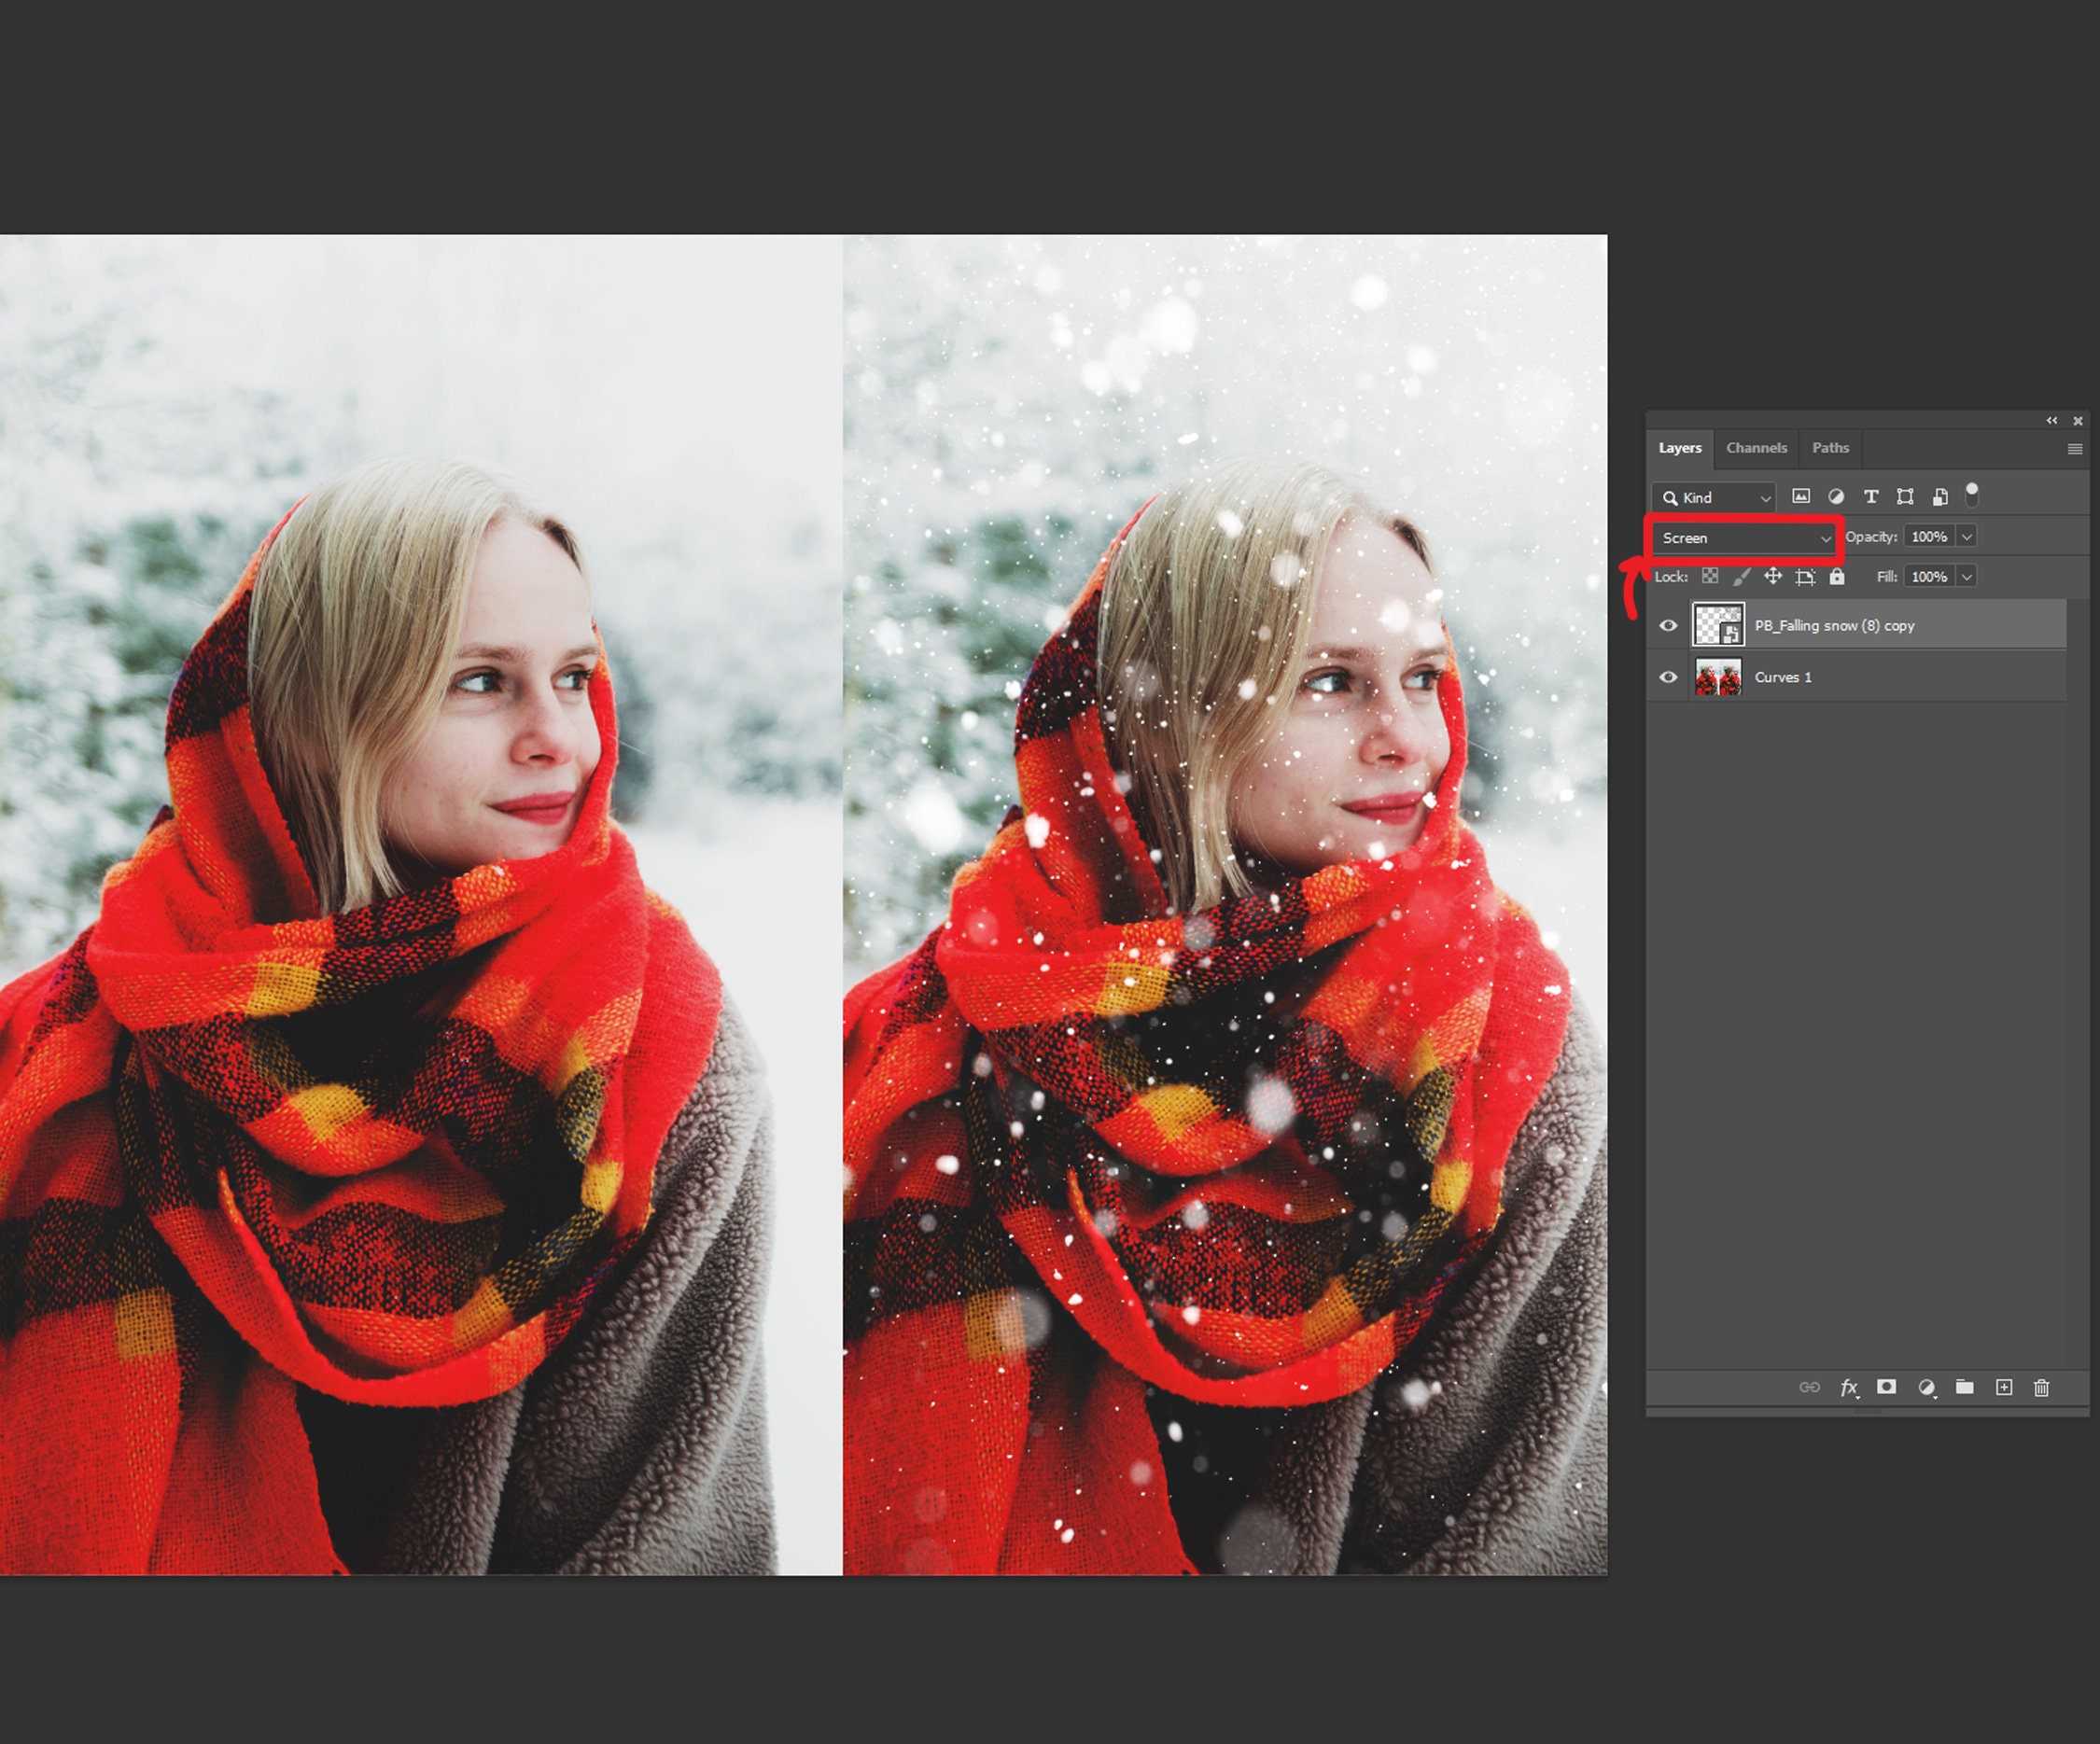The width and height of the screenshot is (2100, 1744).
Task: Filter for shape layers icon
Action: (x=1905, y=496)
